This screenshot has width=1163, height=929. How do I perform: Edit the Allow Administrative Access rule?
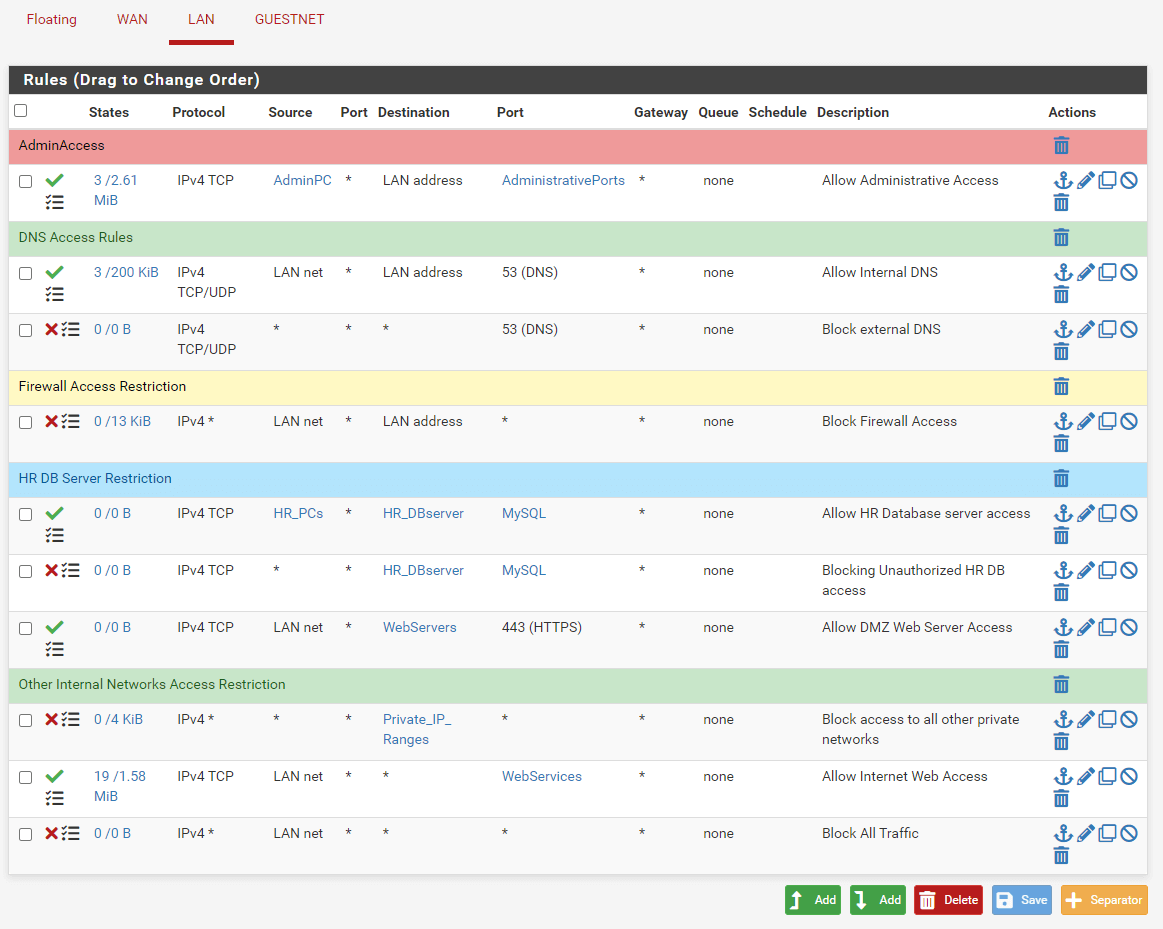(1086, 180)
